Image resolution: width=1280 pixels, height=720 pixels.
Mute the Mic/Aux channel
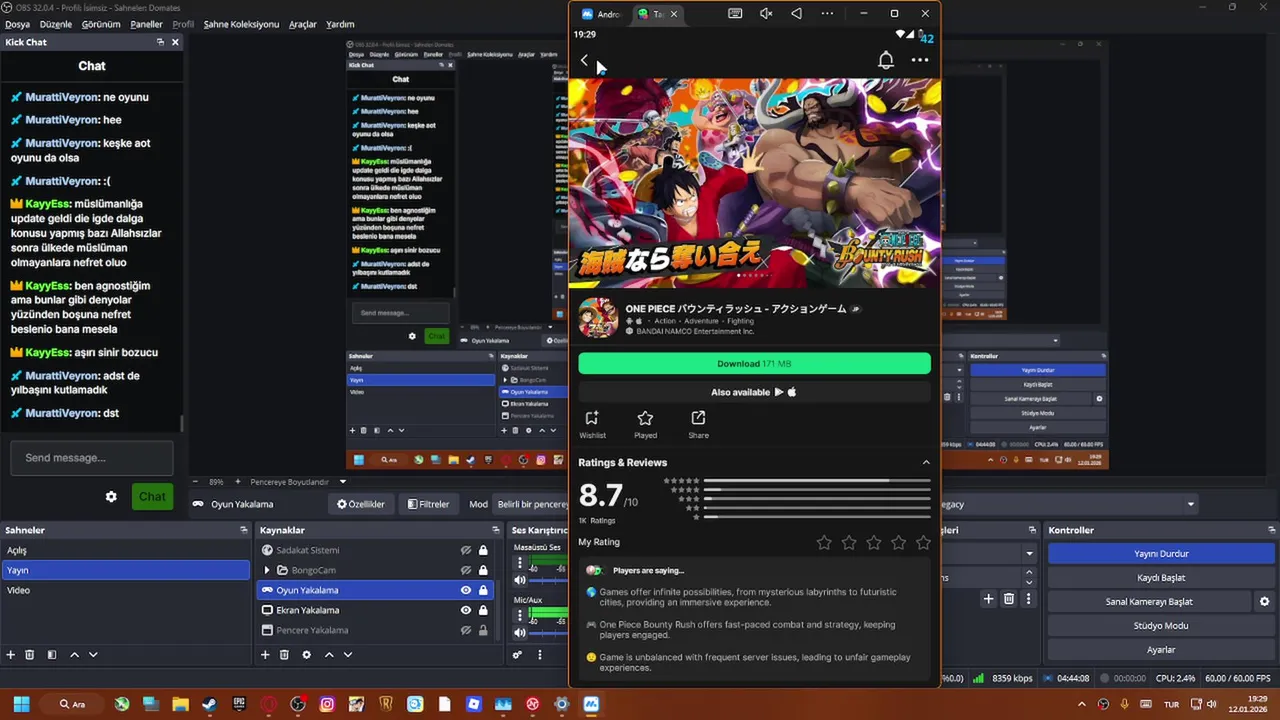coord(519,632)
